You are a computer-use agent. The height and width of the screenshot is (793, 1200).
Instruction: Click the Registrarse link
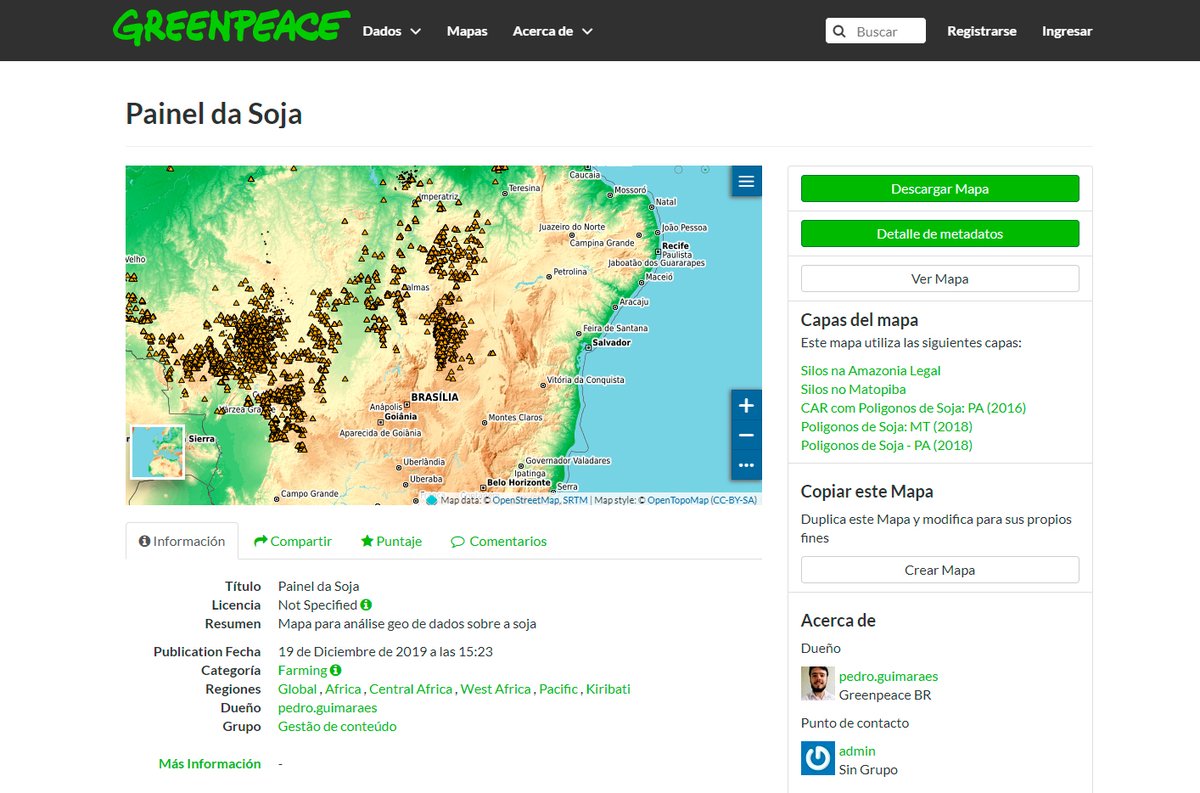coord(982,31)
